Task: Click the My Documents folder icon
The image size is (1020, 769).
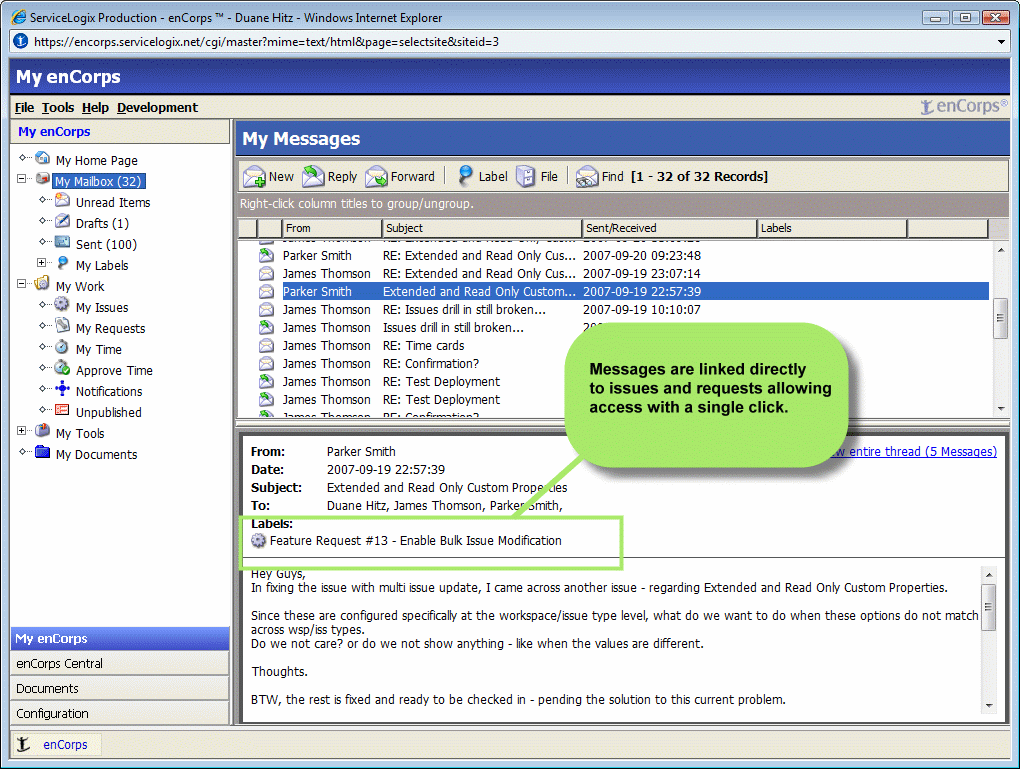Action: point(42,452)
